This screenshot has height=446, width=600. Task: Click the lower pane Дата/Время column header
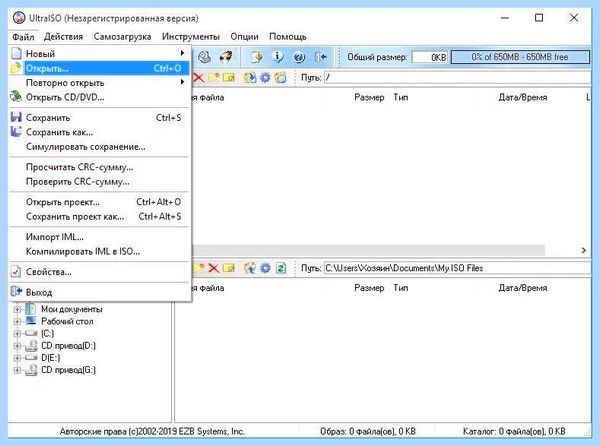pos(523,288)
